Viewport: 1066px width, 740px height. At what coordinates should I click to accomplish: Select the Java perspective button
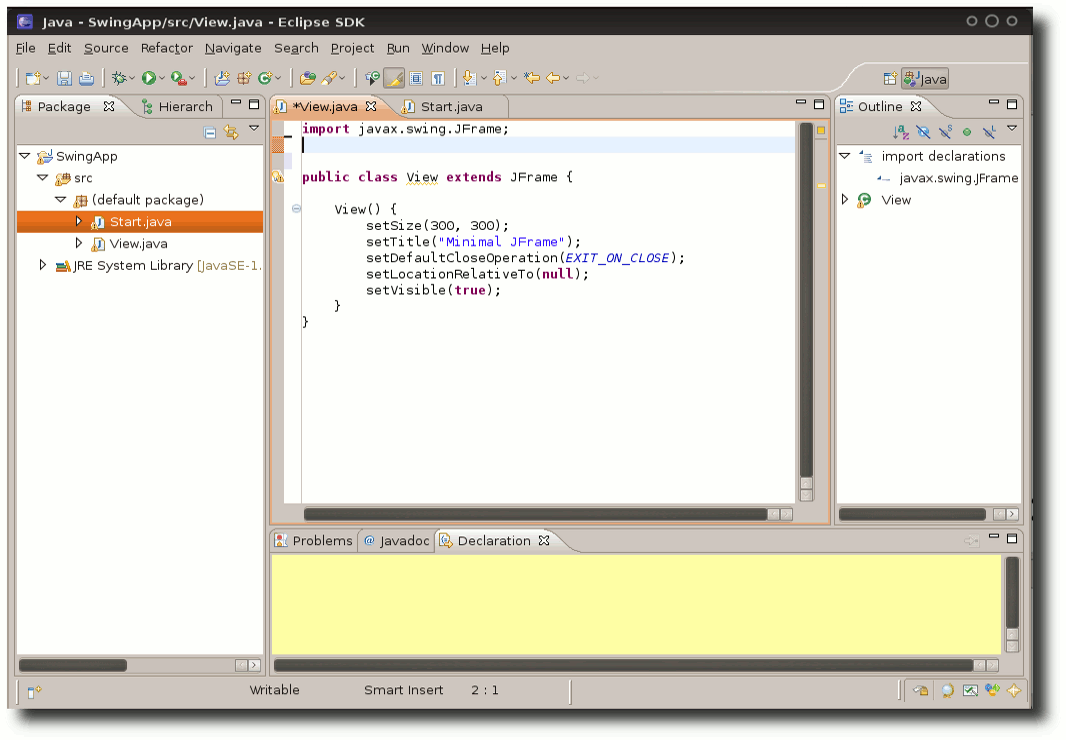click(925, 79)
